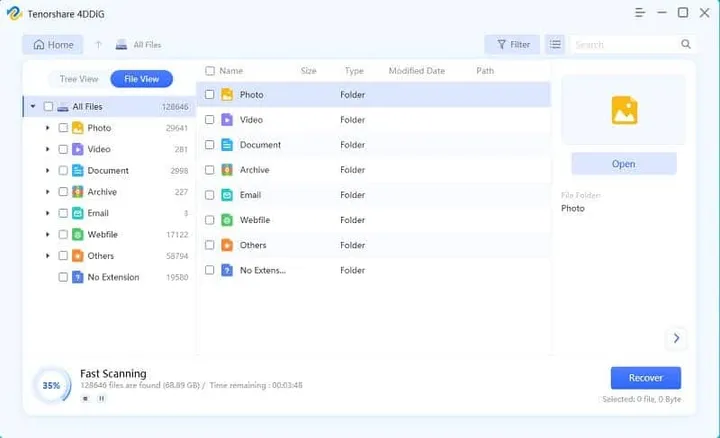Check the Photo checkbox in tree sidebar

[x=63, y=128]
